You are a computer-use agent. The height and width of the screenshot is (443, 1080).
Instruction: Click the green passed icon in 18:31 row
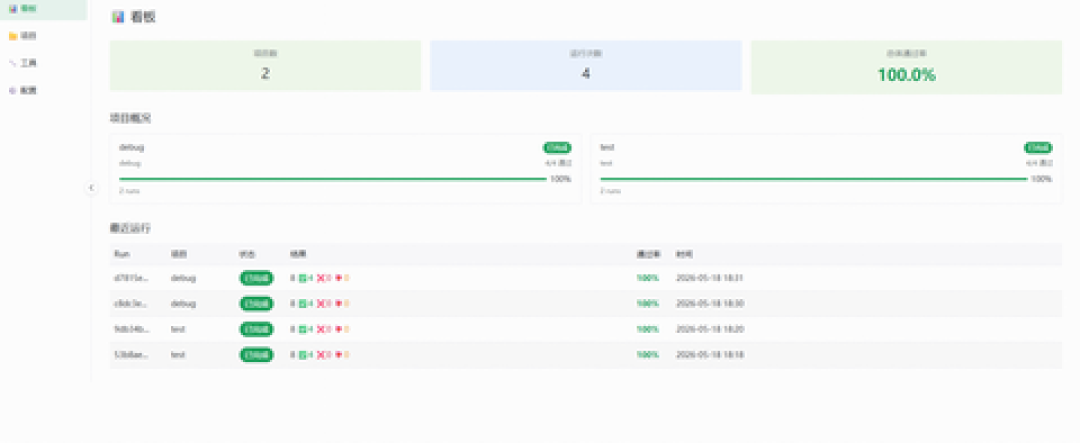pos(302,278)
